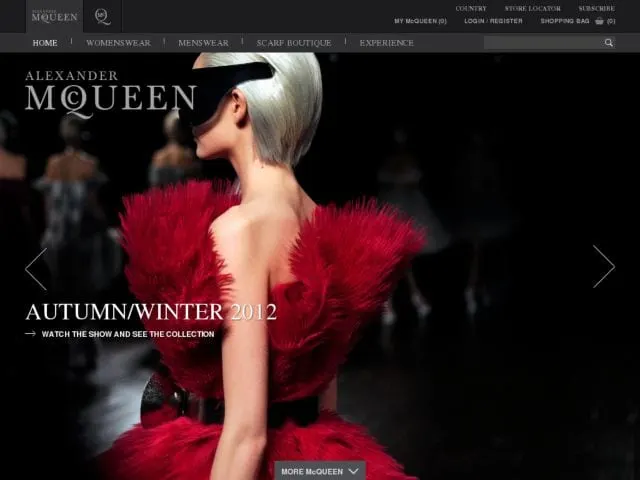Screen dimensions: 640x480
Task: Go to previous slide with left arrow
Action: pyautogui.click(x=36, y=269)
